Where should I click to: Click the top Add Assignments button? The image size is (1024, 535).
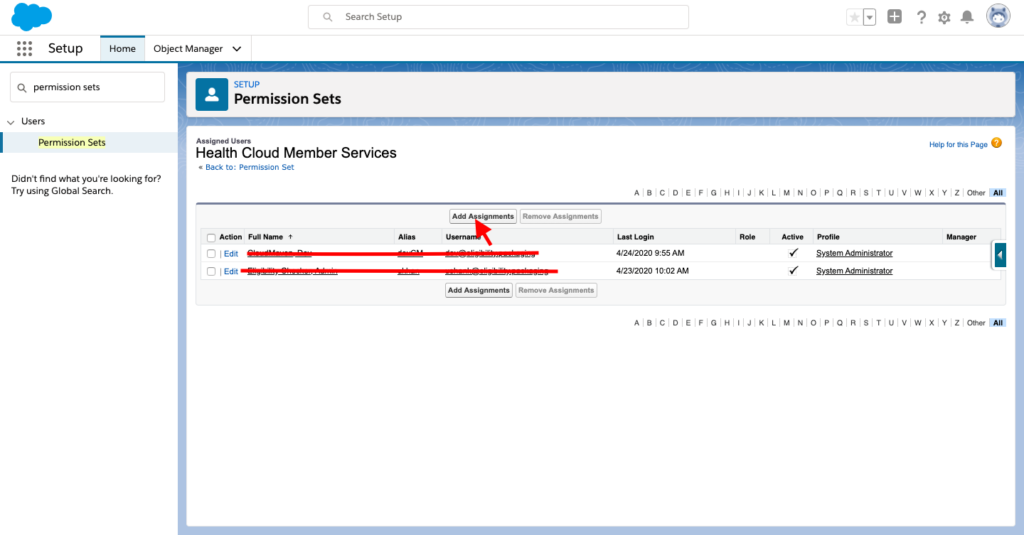point(483,216)
